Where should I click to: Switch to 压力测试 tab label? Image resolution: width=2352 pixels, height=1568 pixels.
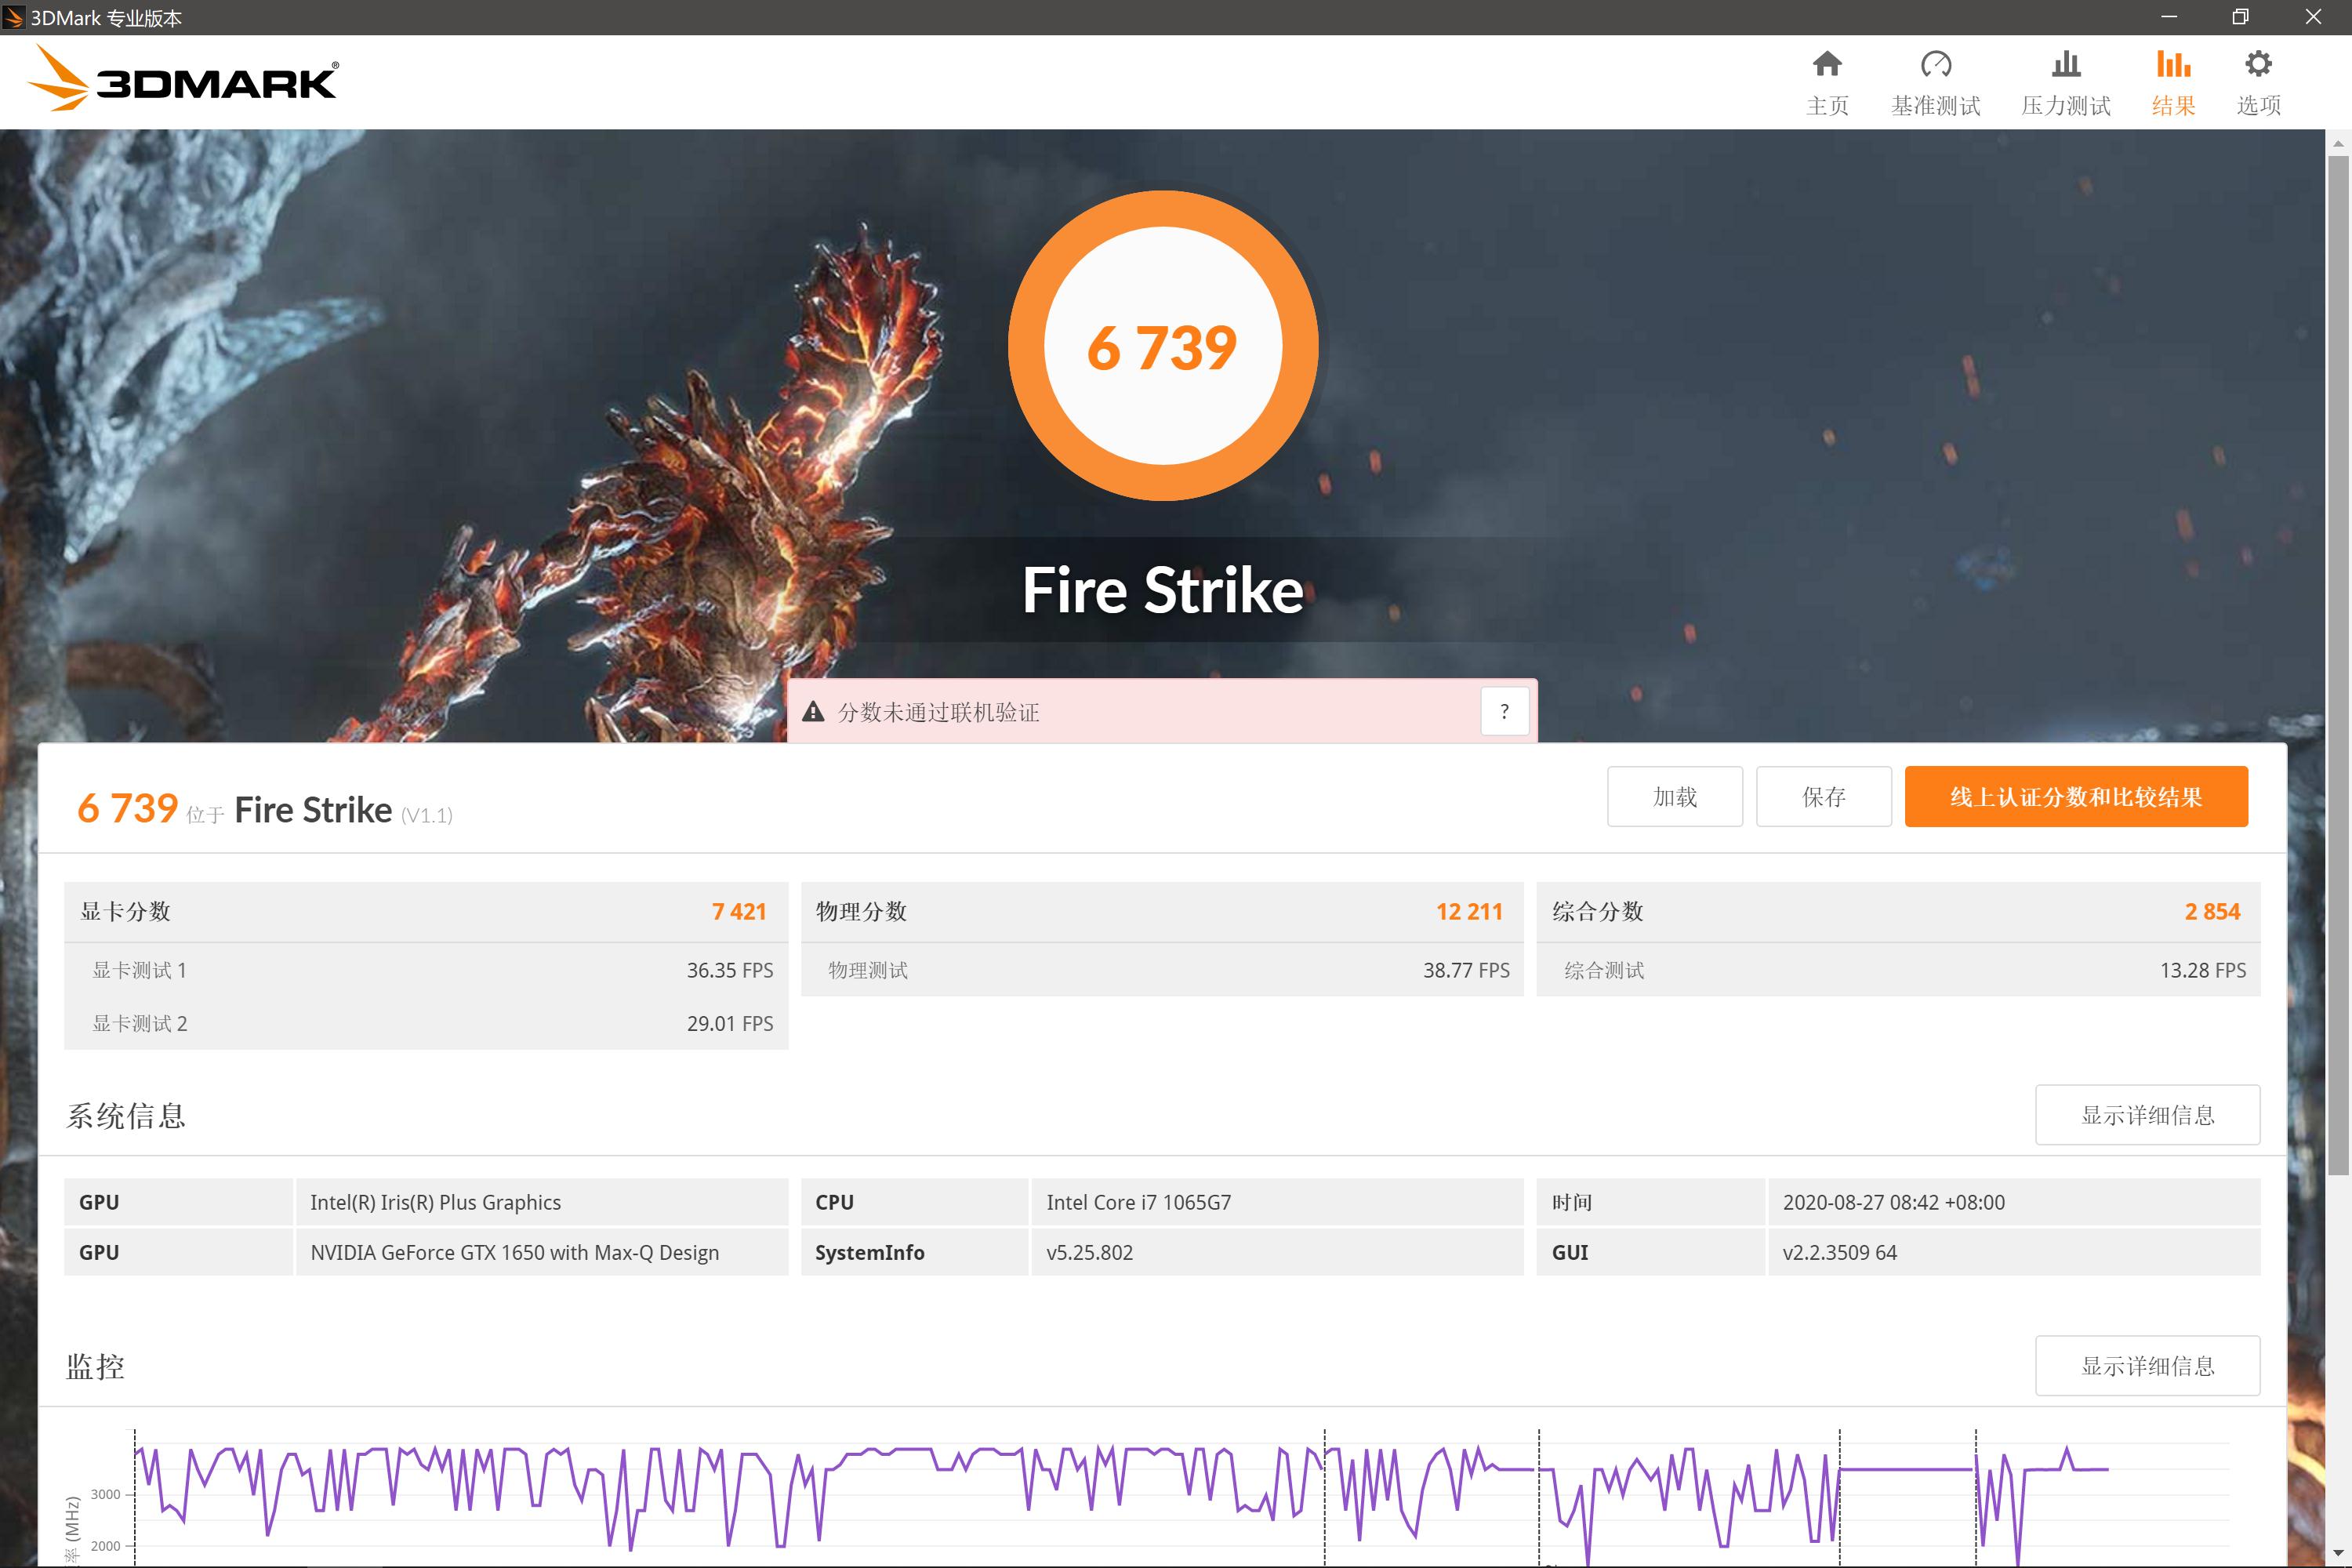tap(2065, 106)
